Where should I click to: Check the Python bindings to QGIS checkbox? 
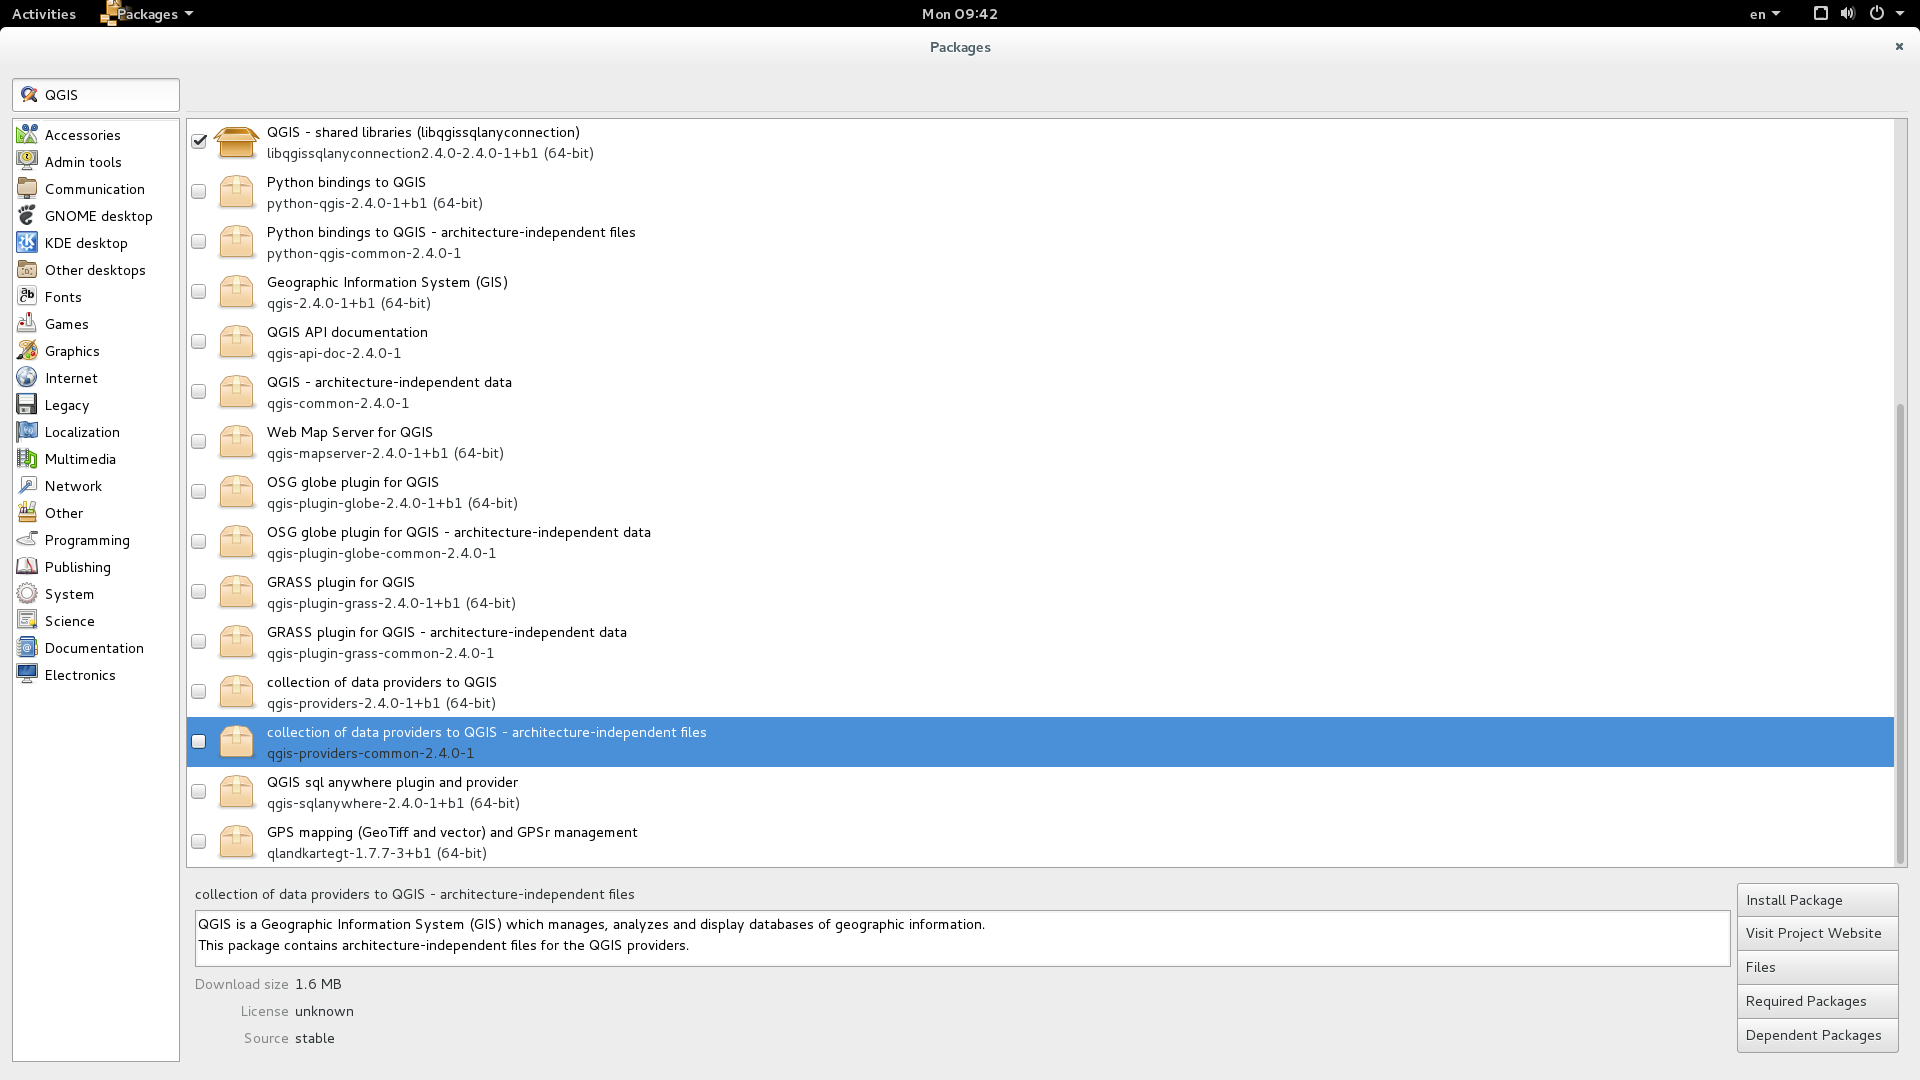point(199,191)
